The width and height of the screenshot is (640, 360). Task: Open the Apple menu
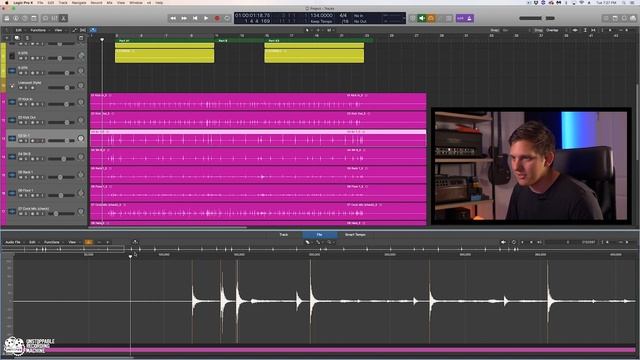pos(6,2)
